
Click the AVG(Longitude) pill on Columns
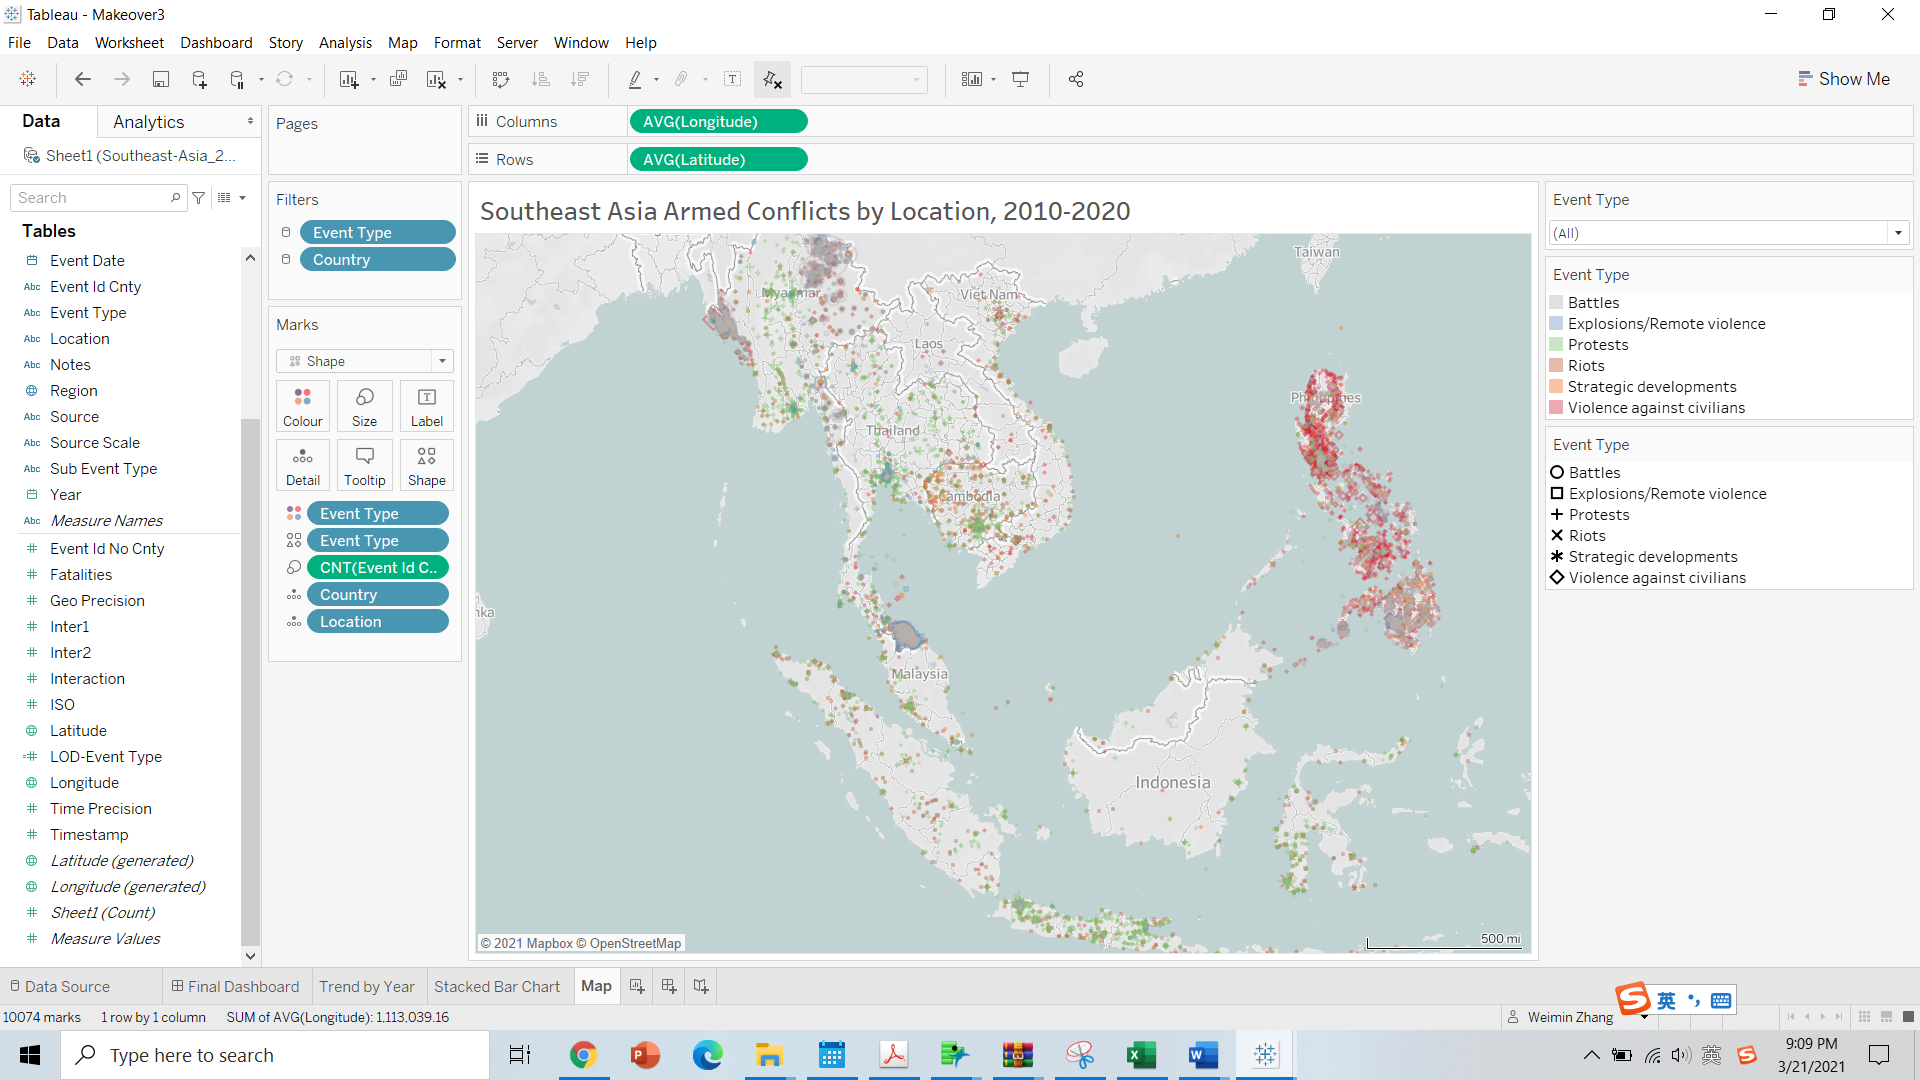coord(717,121)
